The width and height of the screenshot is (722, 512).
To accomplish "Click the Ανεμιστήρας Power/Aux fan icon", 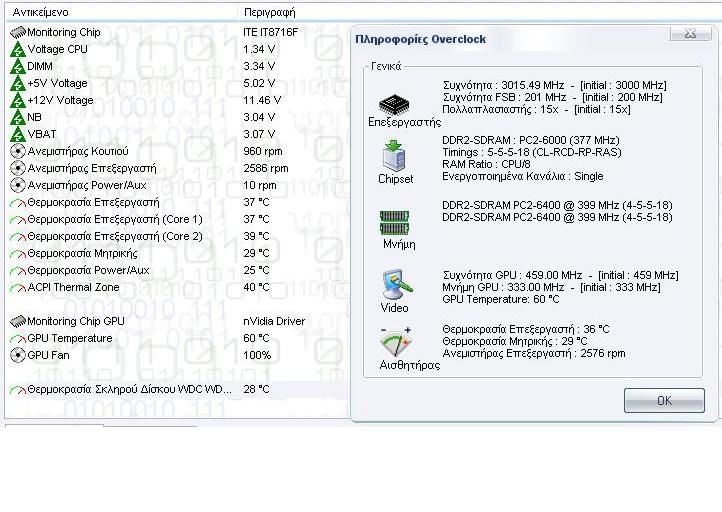I will click(x=17, y=186).
